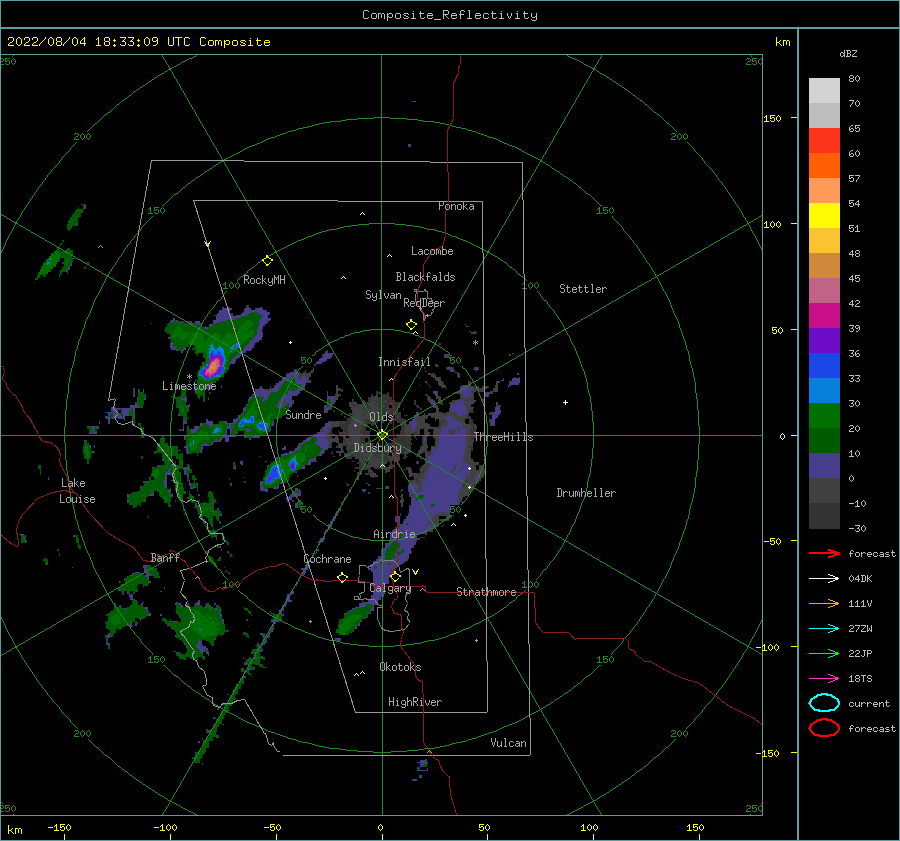Image resolution: width=900 pixels, height=841 pixels.
Task: Select the yellow 51-54 dBZ color swatch
Action: click(824, 216)
